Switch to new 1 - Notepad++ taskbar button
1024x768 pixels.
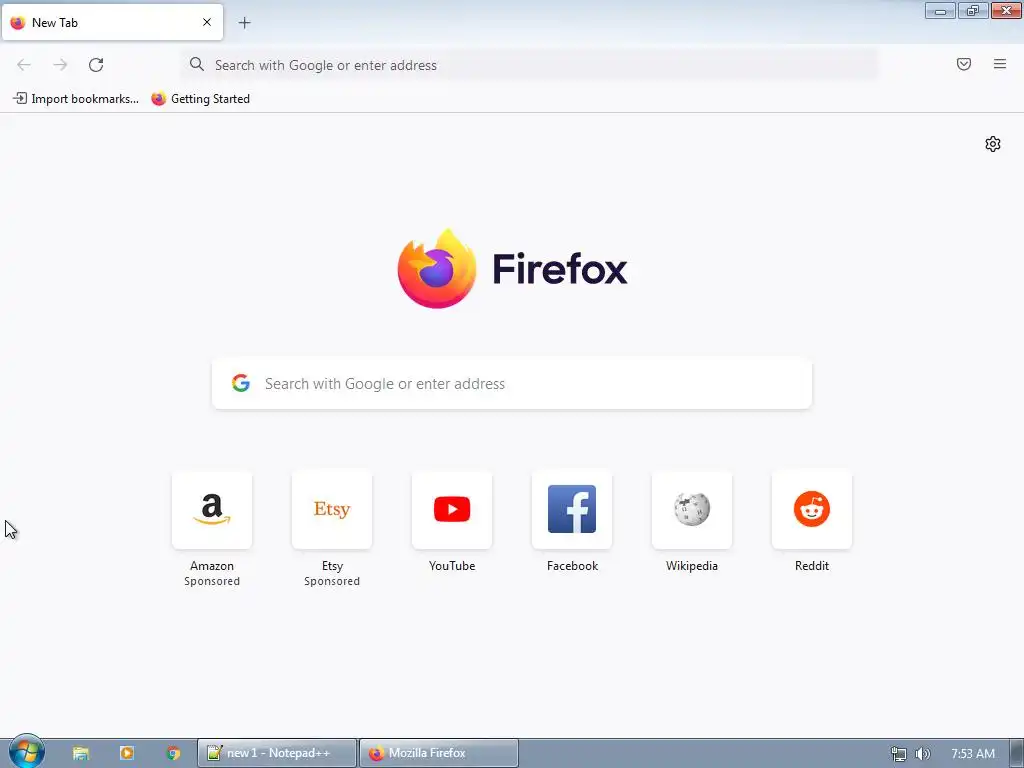click(x=278, y=753)
